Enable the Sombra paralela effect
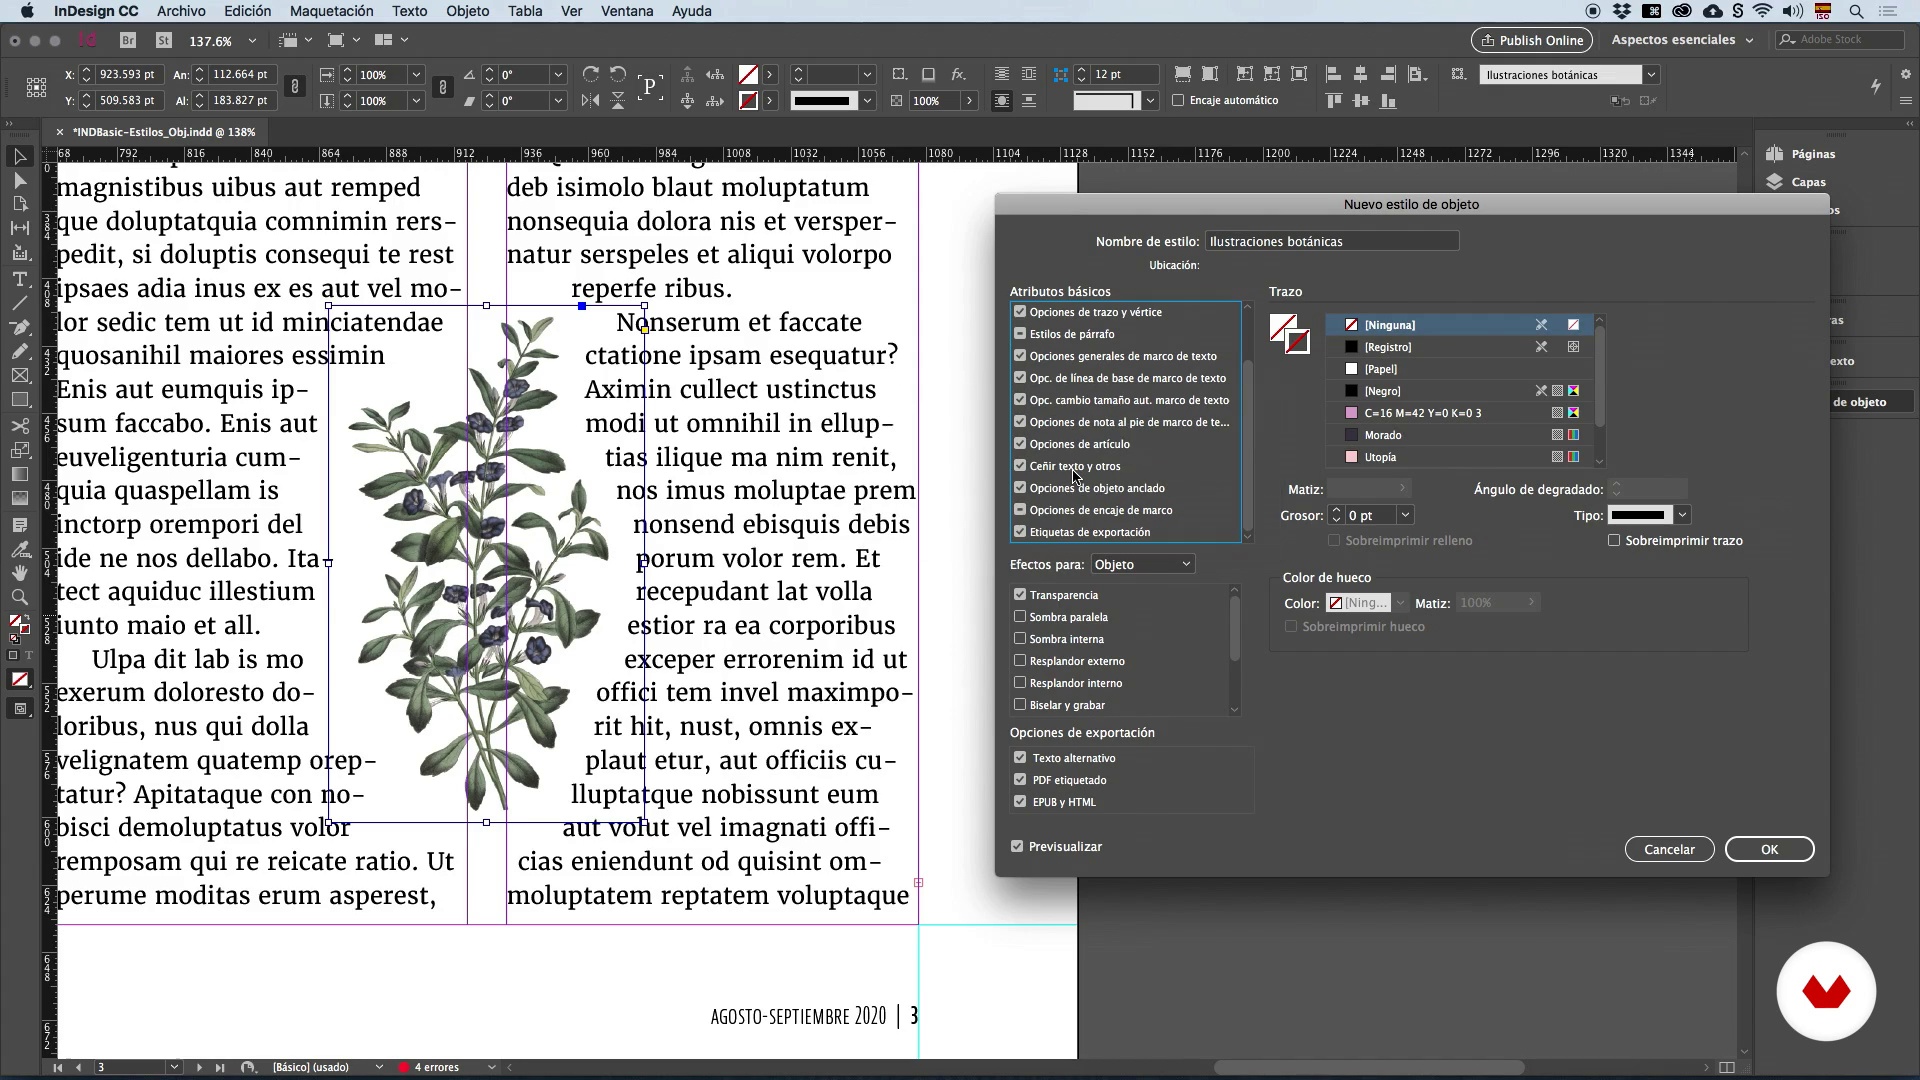The image size is (1920, 1080). coord(1020,617)
